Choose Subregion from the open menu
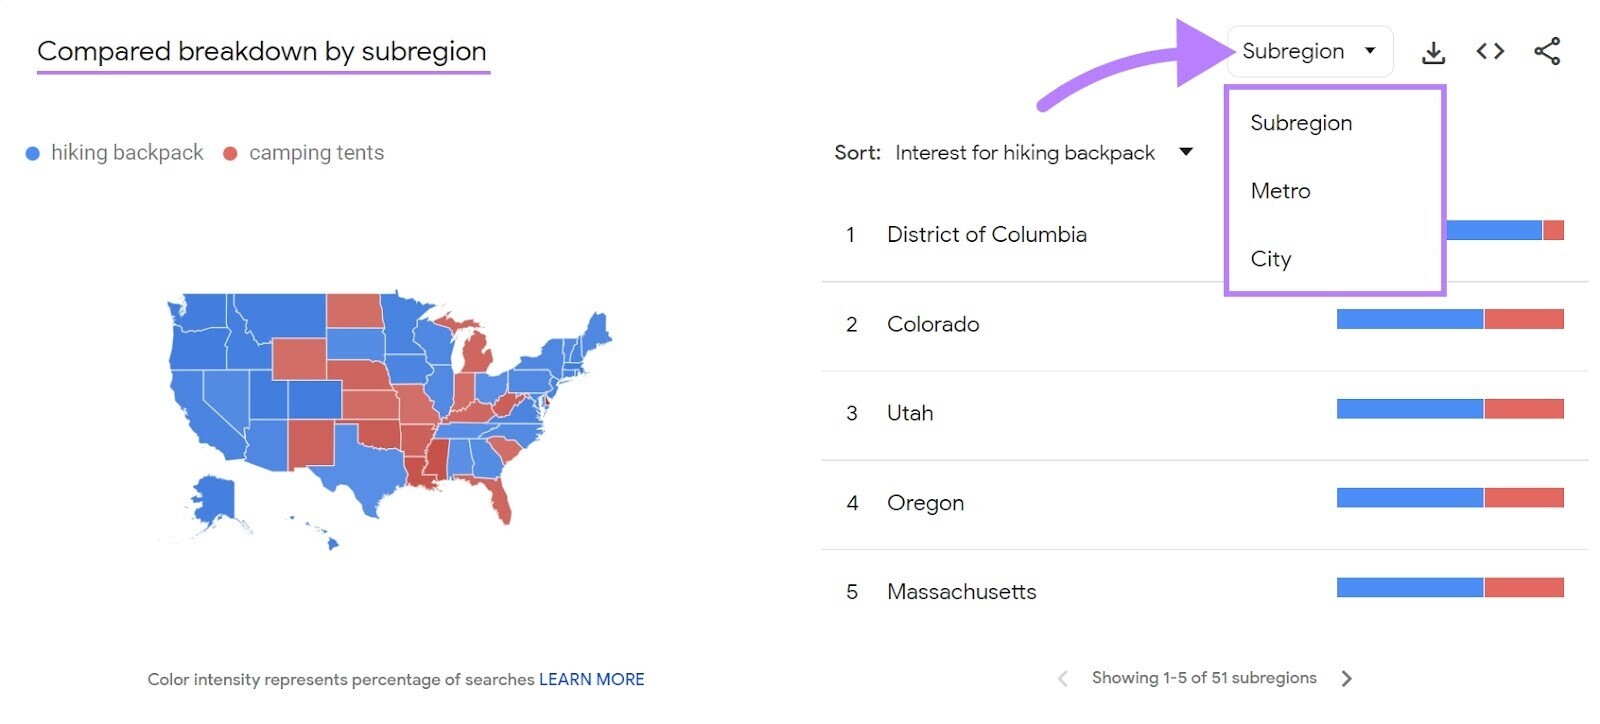Image resolution: width=1600 pixels, height=724 pixels. tap(1300, 122)
